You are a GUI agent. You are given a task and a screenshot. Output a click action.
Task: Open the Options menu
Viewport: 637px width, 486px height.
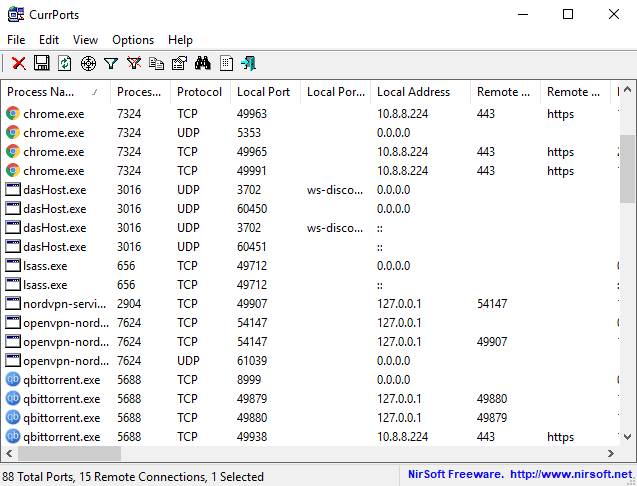[x=133, y=40]
